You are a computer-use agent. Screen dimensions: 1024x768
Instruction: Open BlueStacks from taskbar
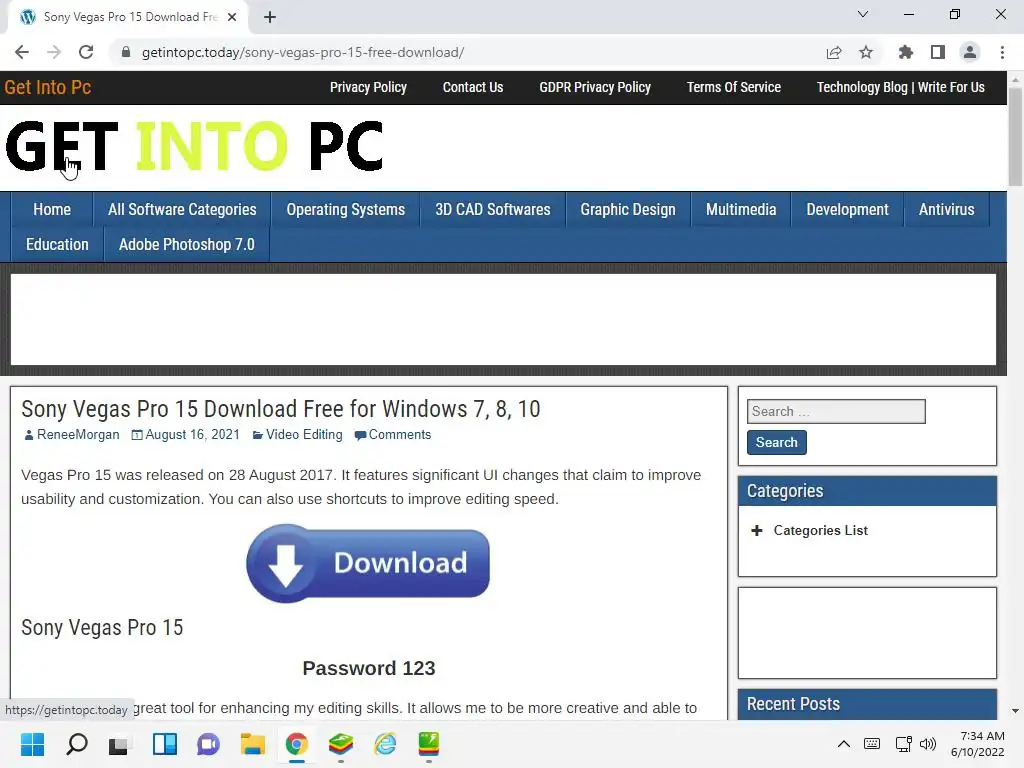click(341, 744)
